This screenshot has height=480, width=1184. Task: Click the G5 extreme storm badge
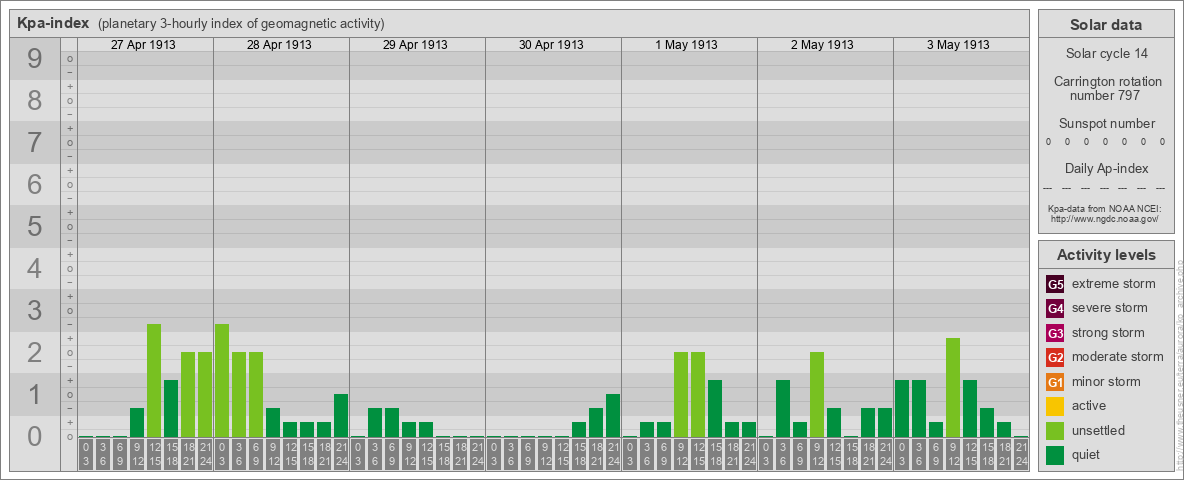[1055, 285]
